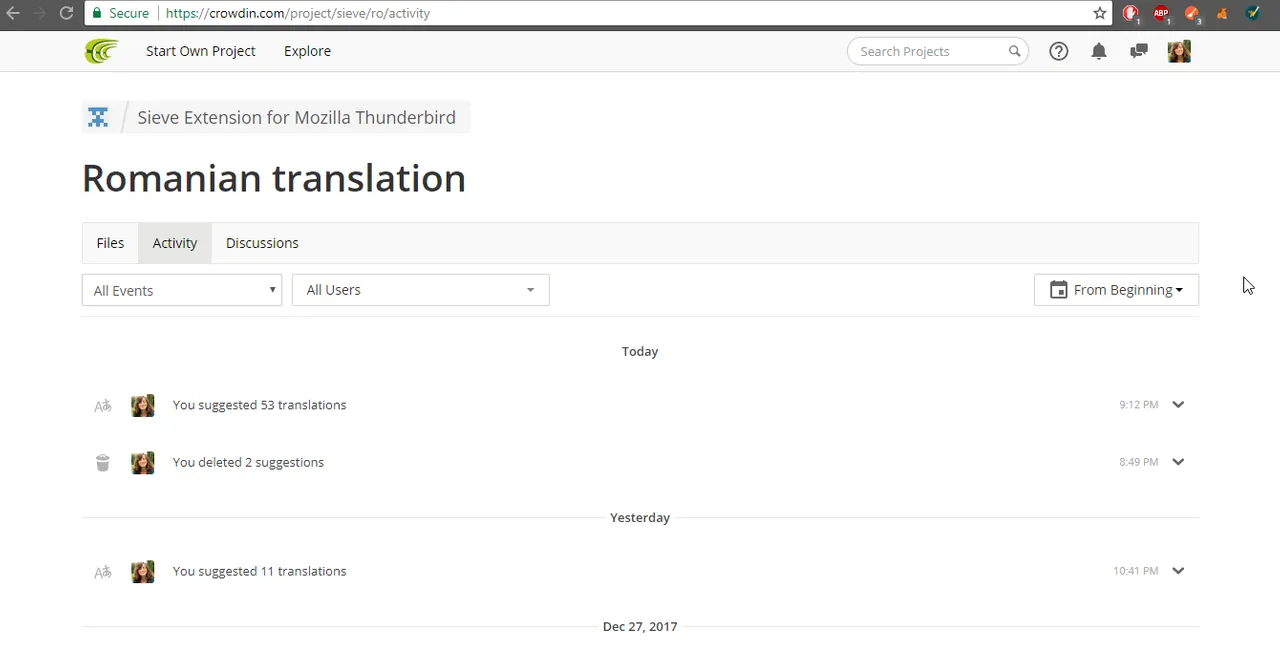Open Sieve Extension for Mozilla Thunderbird link

point(296,117)
